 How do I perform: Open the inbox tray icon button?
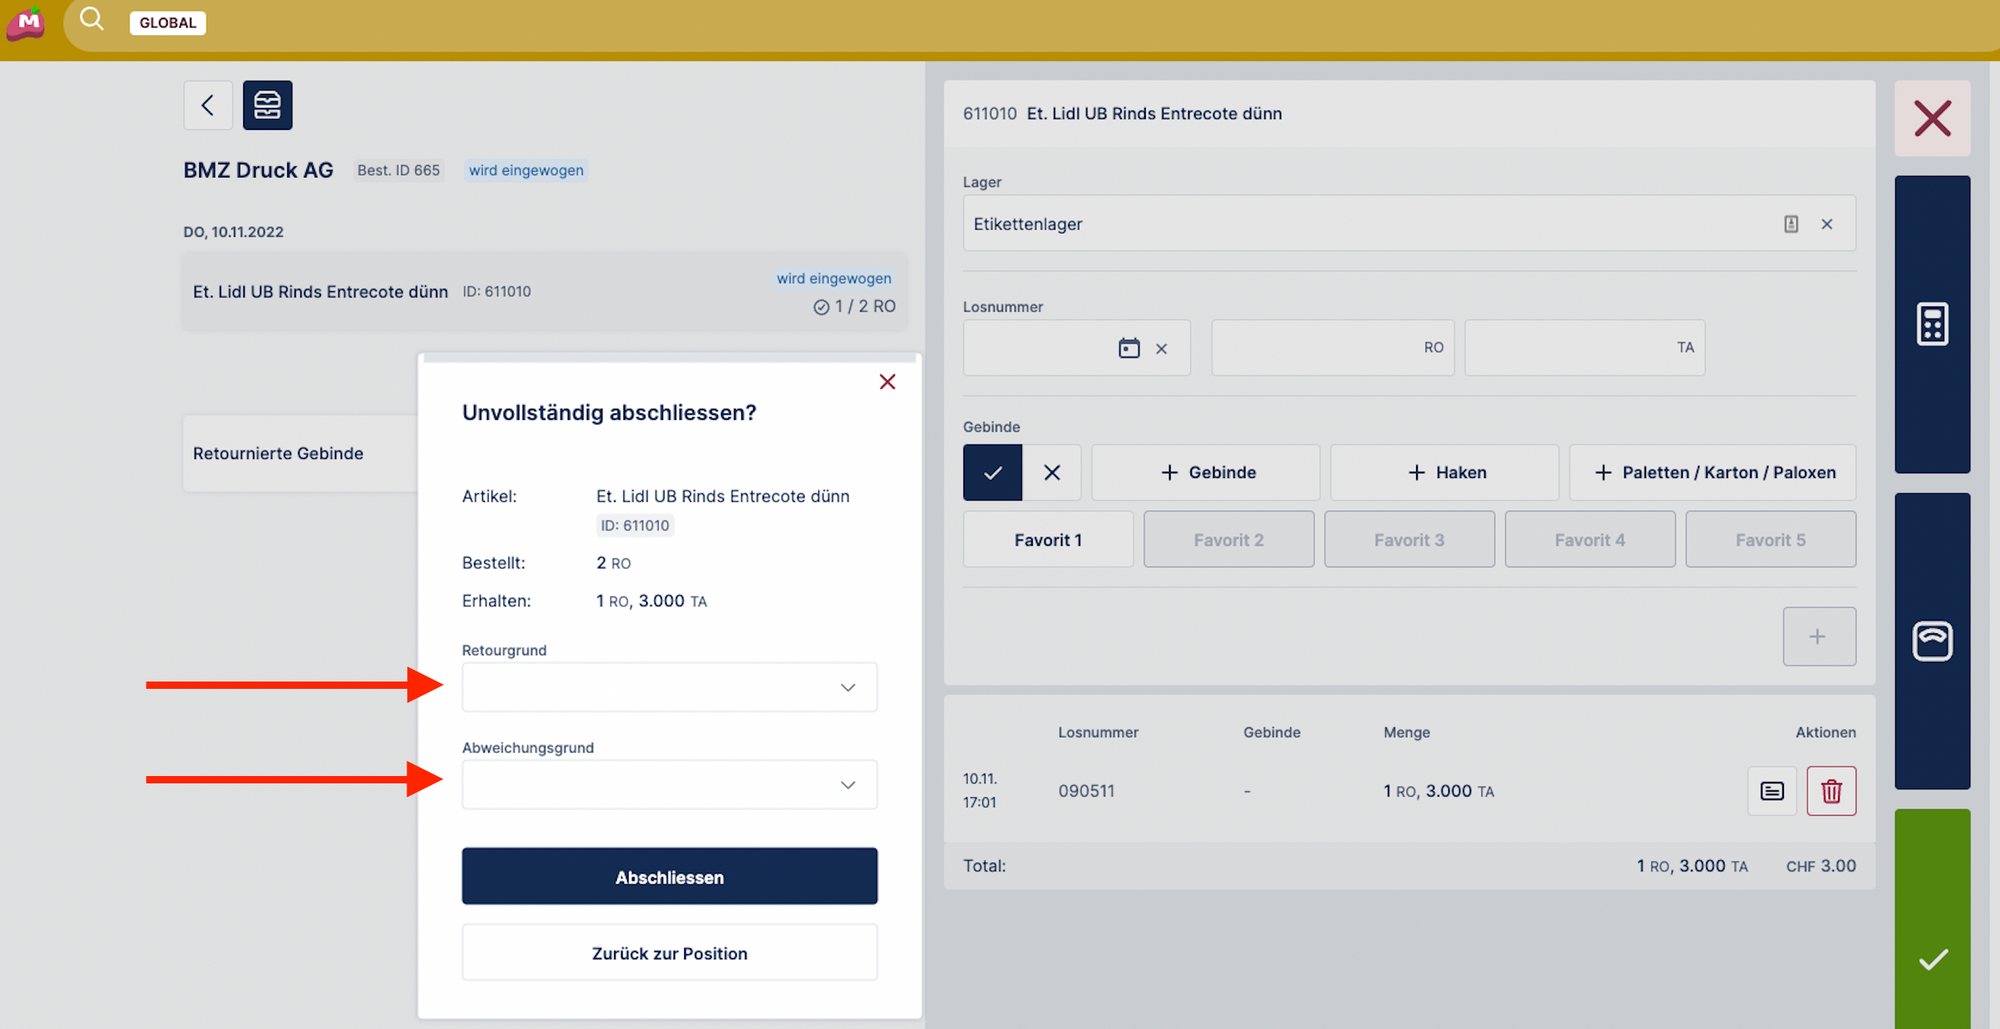point(267,105)
